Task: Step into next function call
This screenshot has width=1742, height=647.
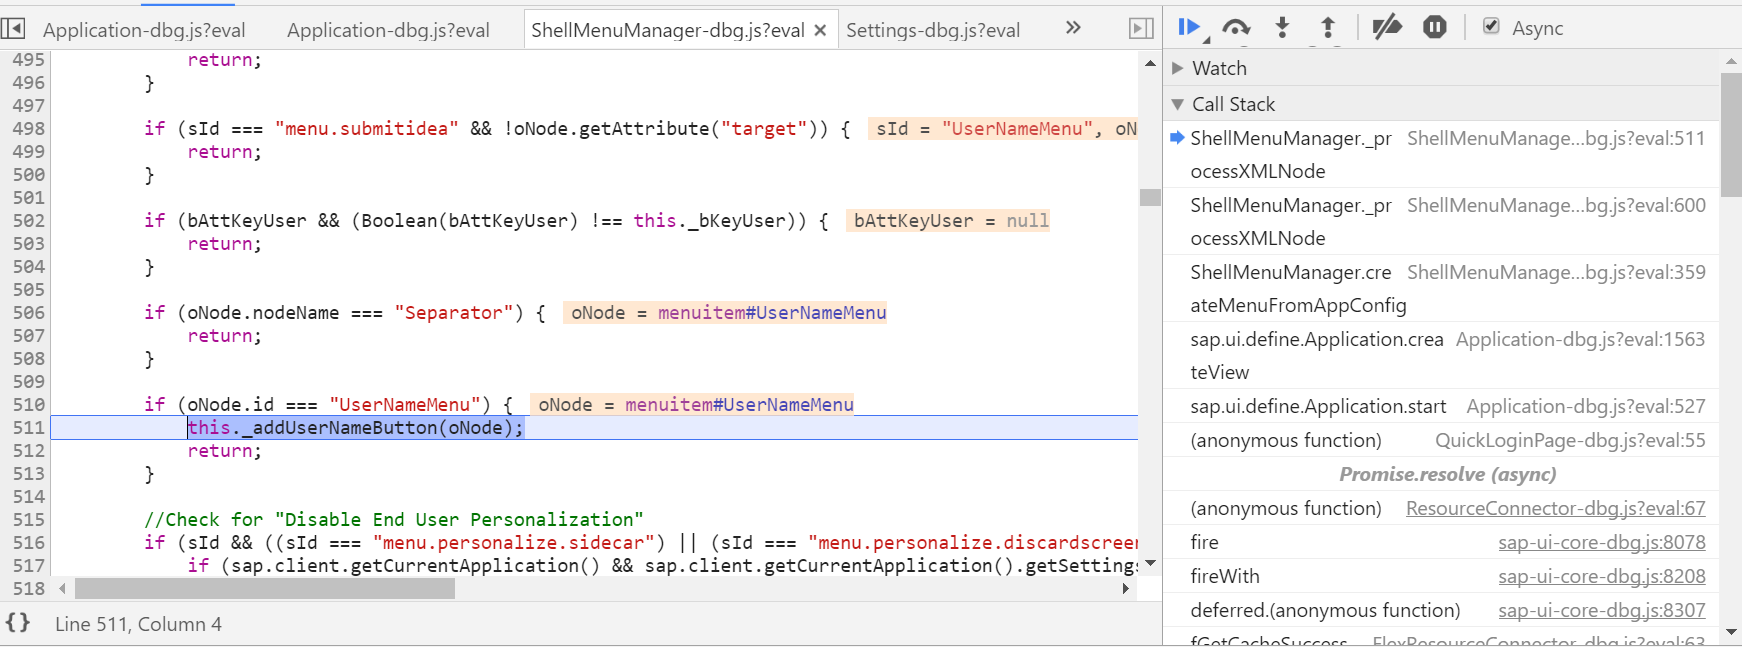Action: (1282, 28)
